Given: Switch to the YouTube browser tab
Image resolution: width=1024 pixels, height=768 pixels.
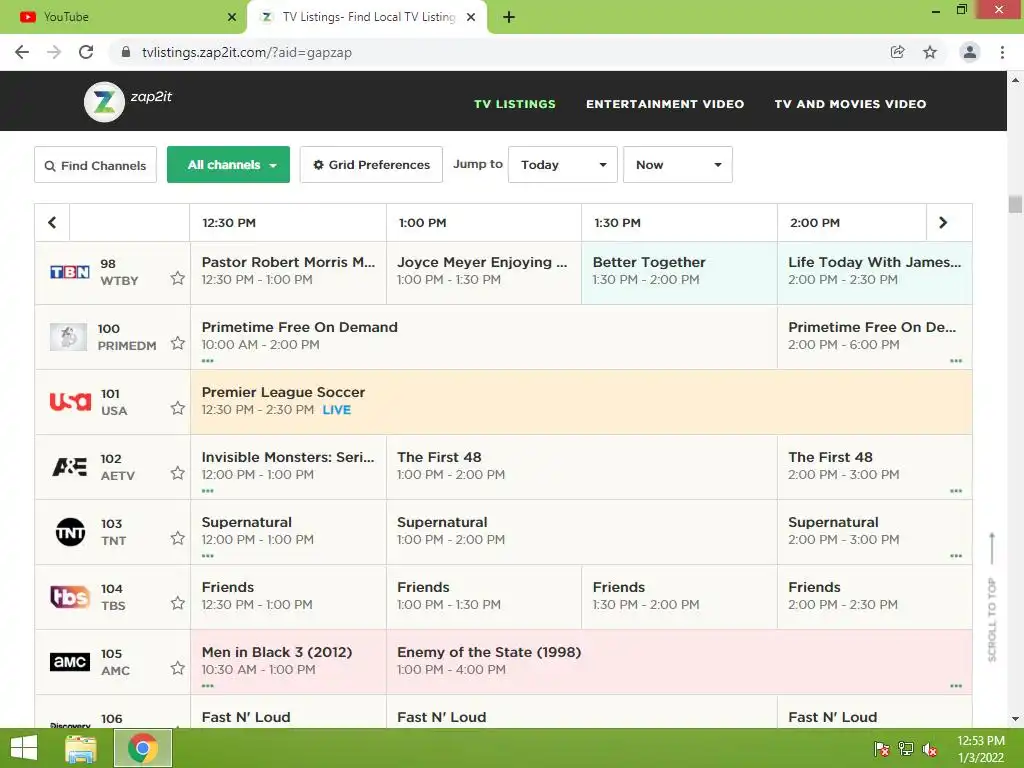Looking at the screenshot, I should point(123,17).
